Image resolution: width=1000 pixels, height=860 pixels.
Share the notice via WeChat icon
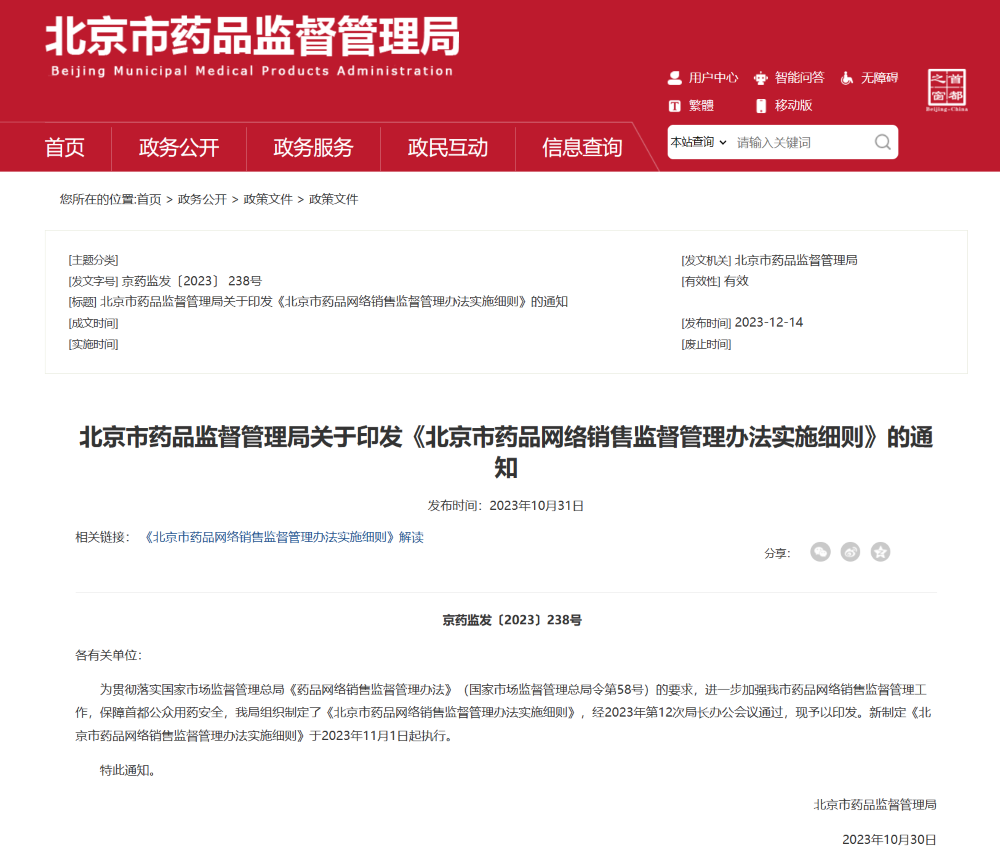pyautogui.click(x=820, y=552)
